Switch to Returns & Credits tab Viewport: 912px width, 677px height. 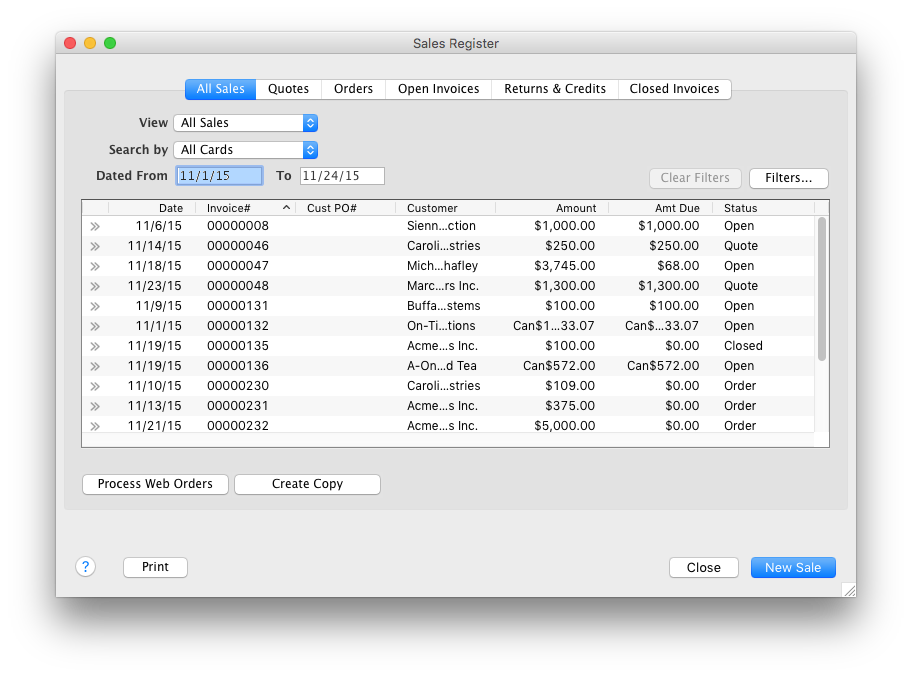click(555, 89)
